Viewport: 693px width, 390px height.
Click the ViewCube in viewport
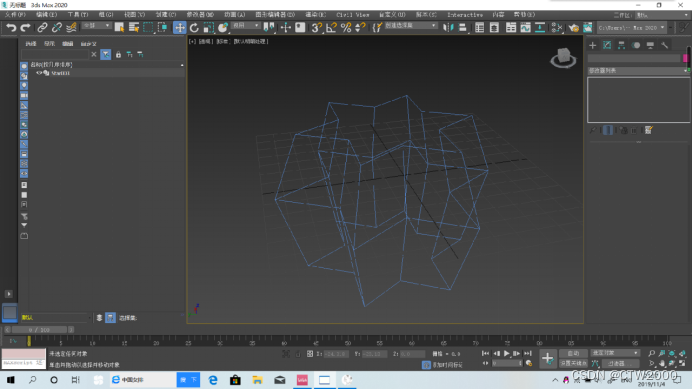pos(563,58)
